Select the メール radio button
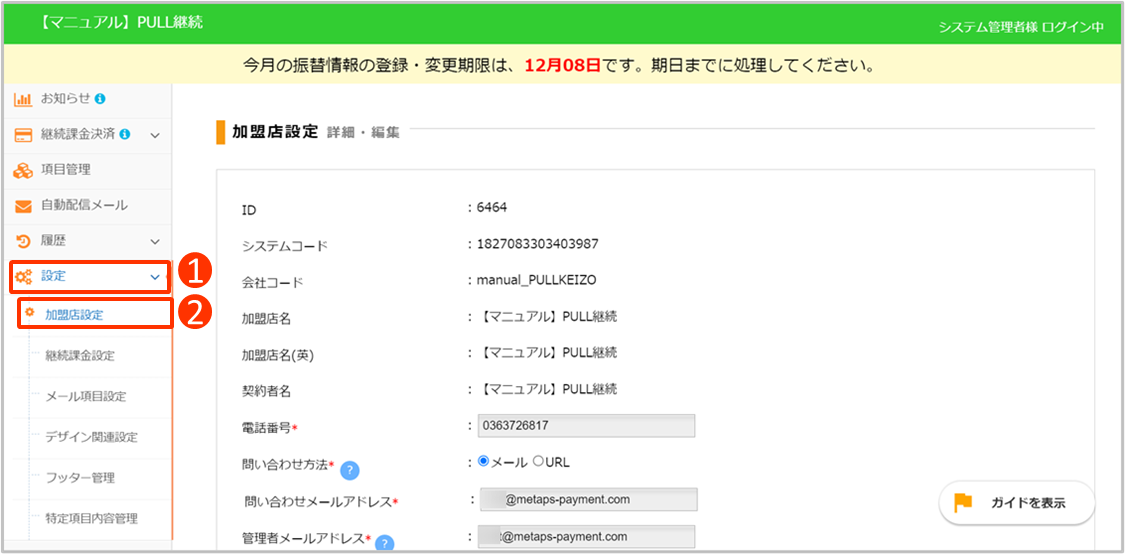This screenshot has width=1125, height=554. (484, 462)
